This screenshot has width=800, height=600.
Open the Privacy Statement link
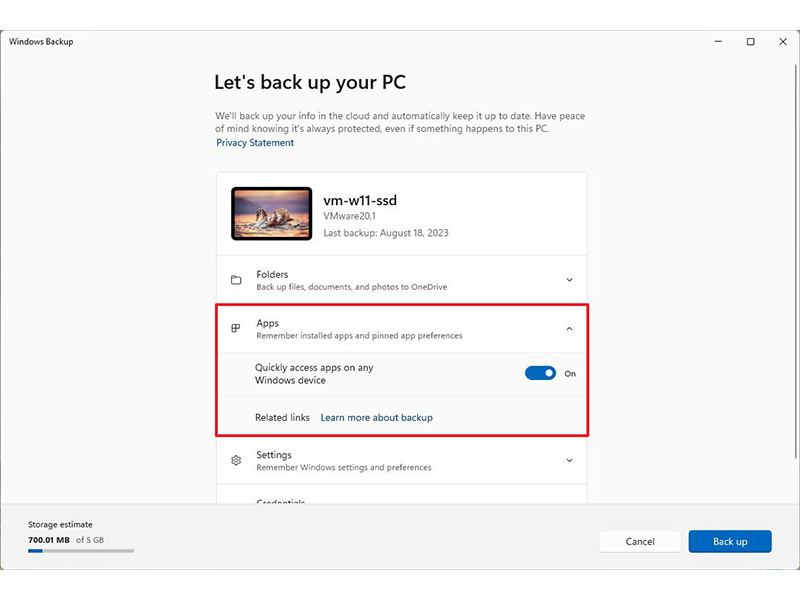255,143
